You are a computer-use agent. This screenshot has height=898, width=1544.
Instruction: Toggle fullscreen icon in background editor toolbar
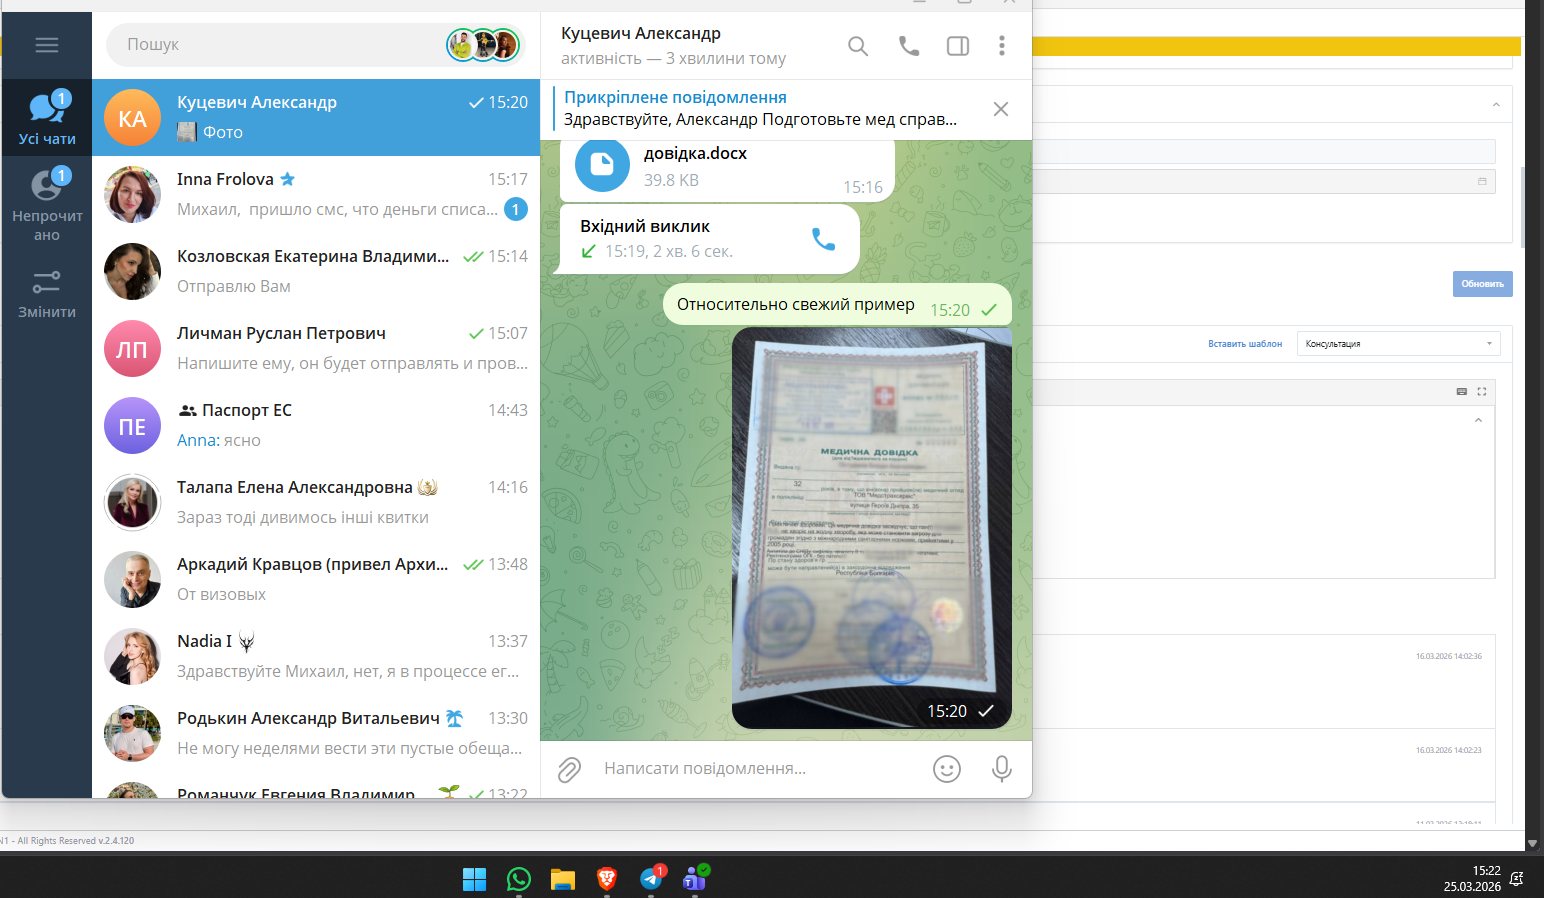tap(1482, 392)
